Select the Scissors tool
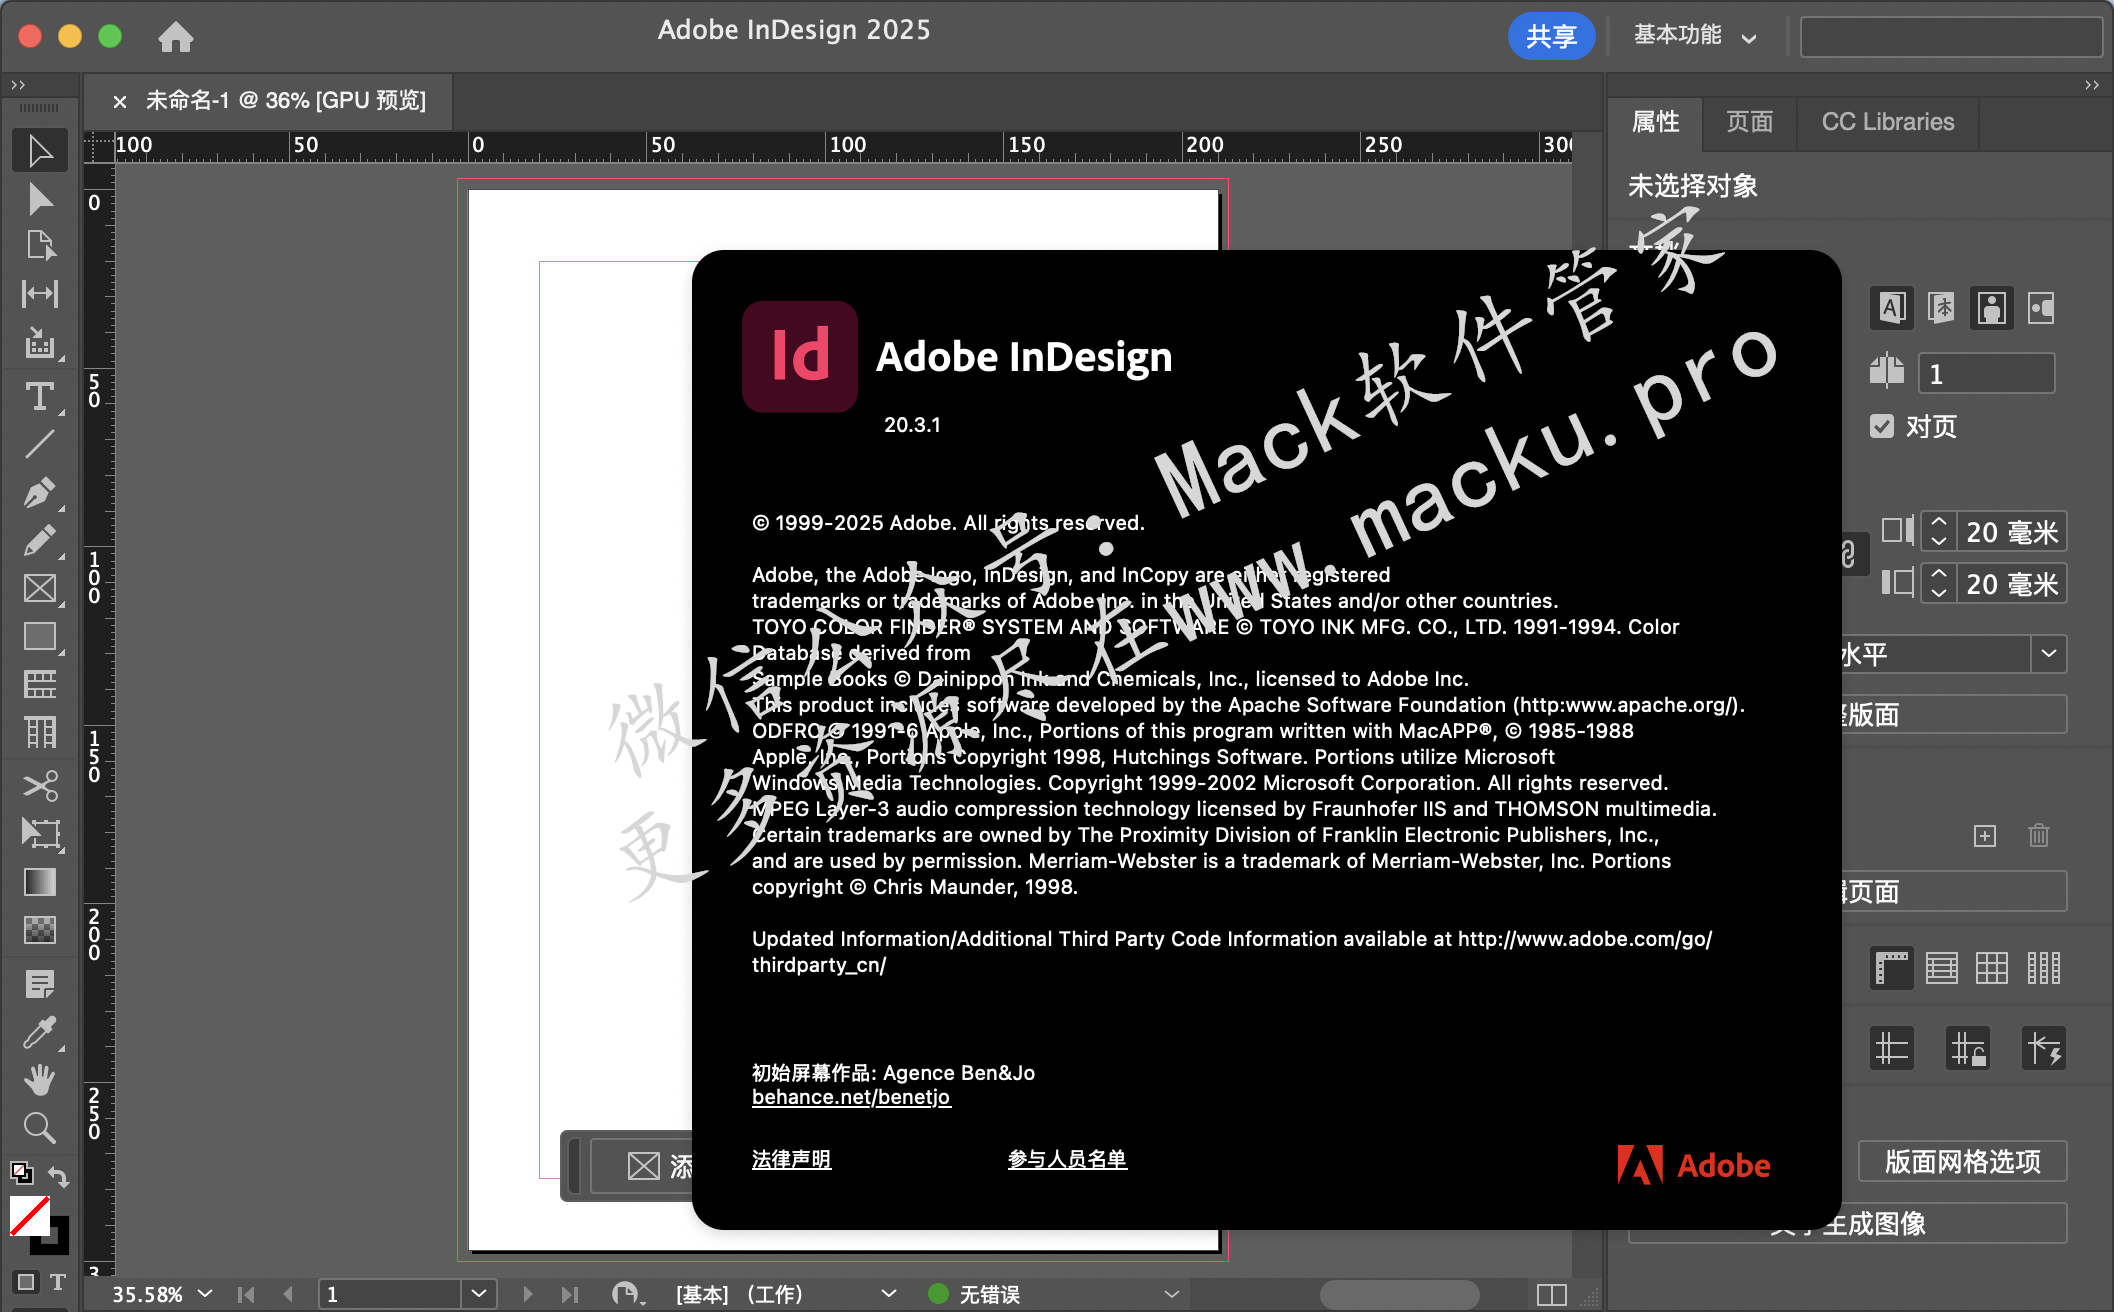Image resolution: width=2114 pixels, height=1312 pixels. click(40, 786)
